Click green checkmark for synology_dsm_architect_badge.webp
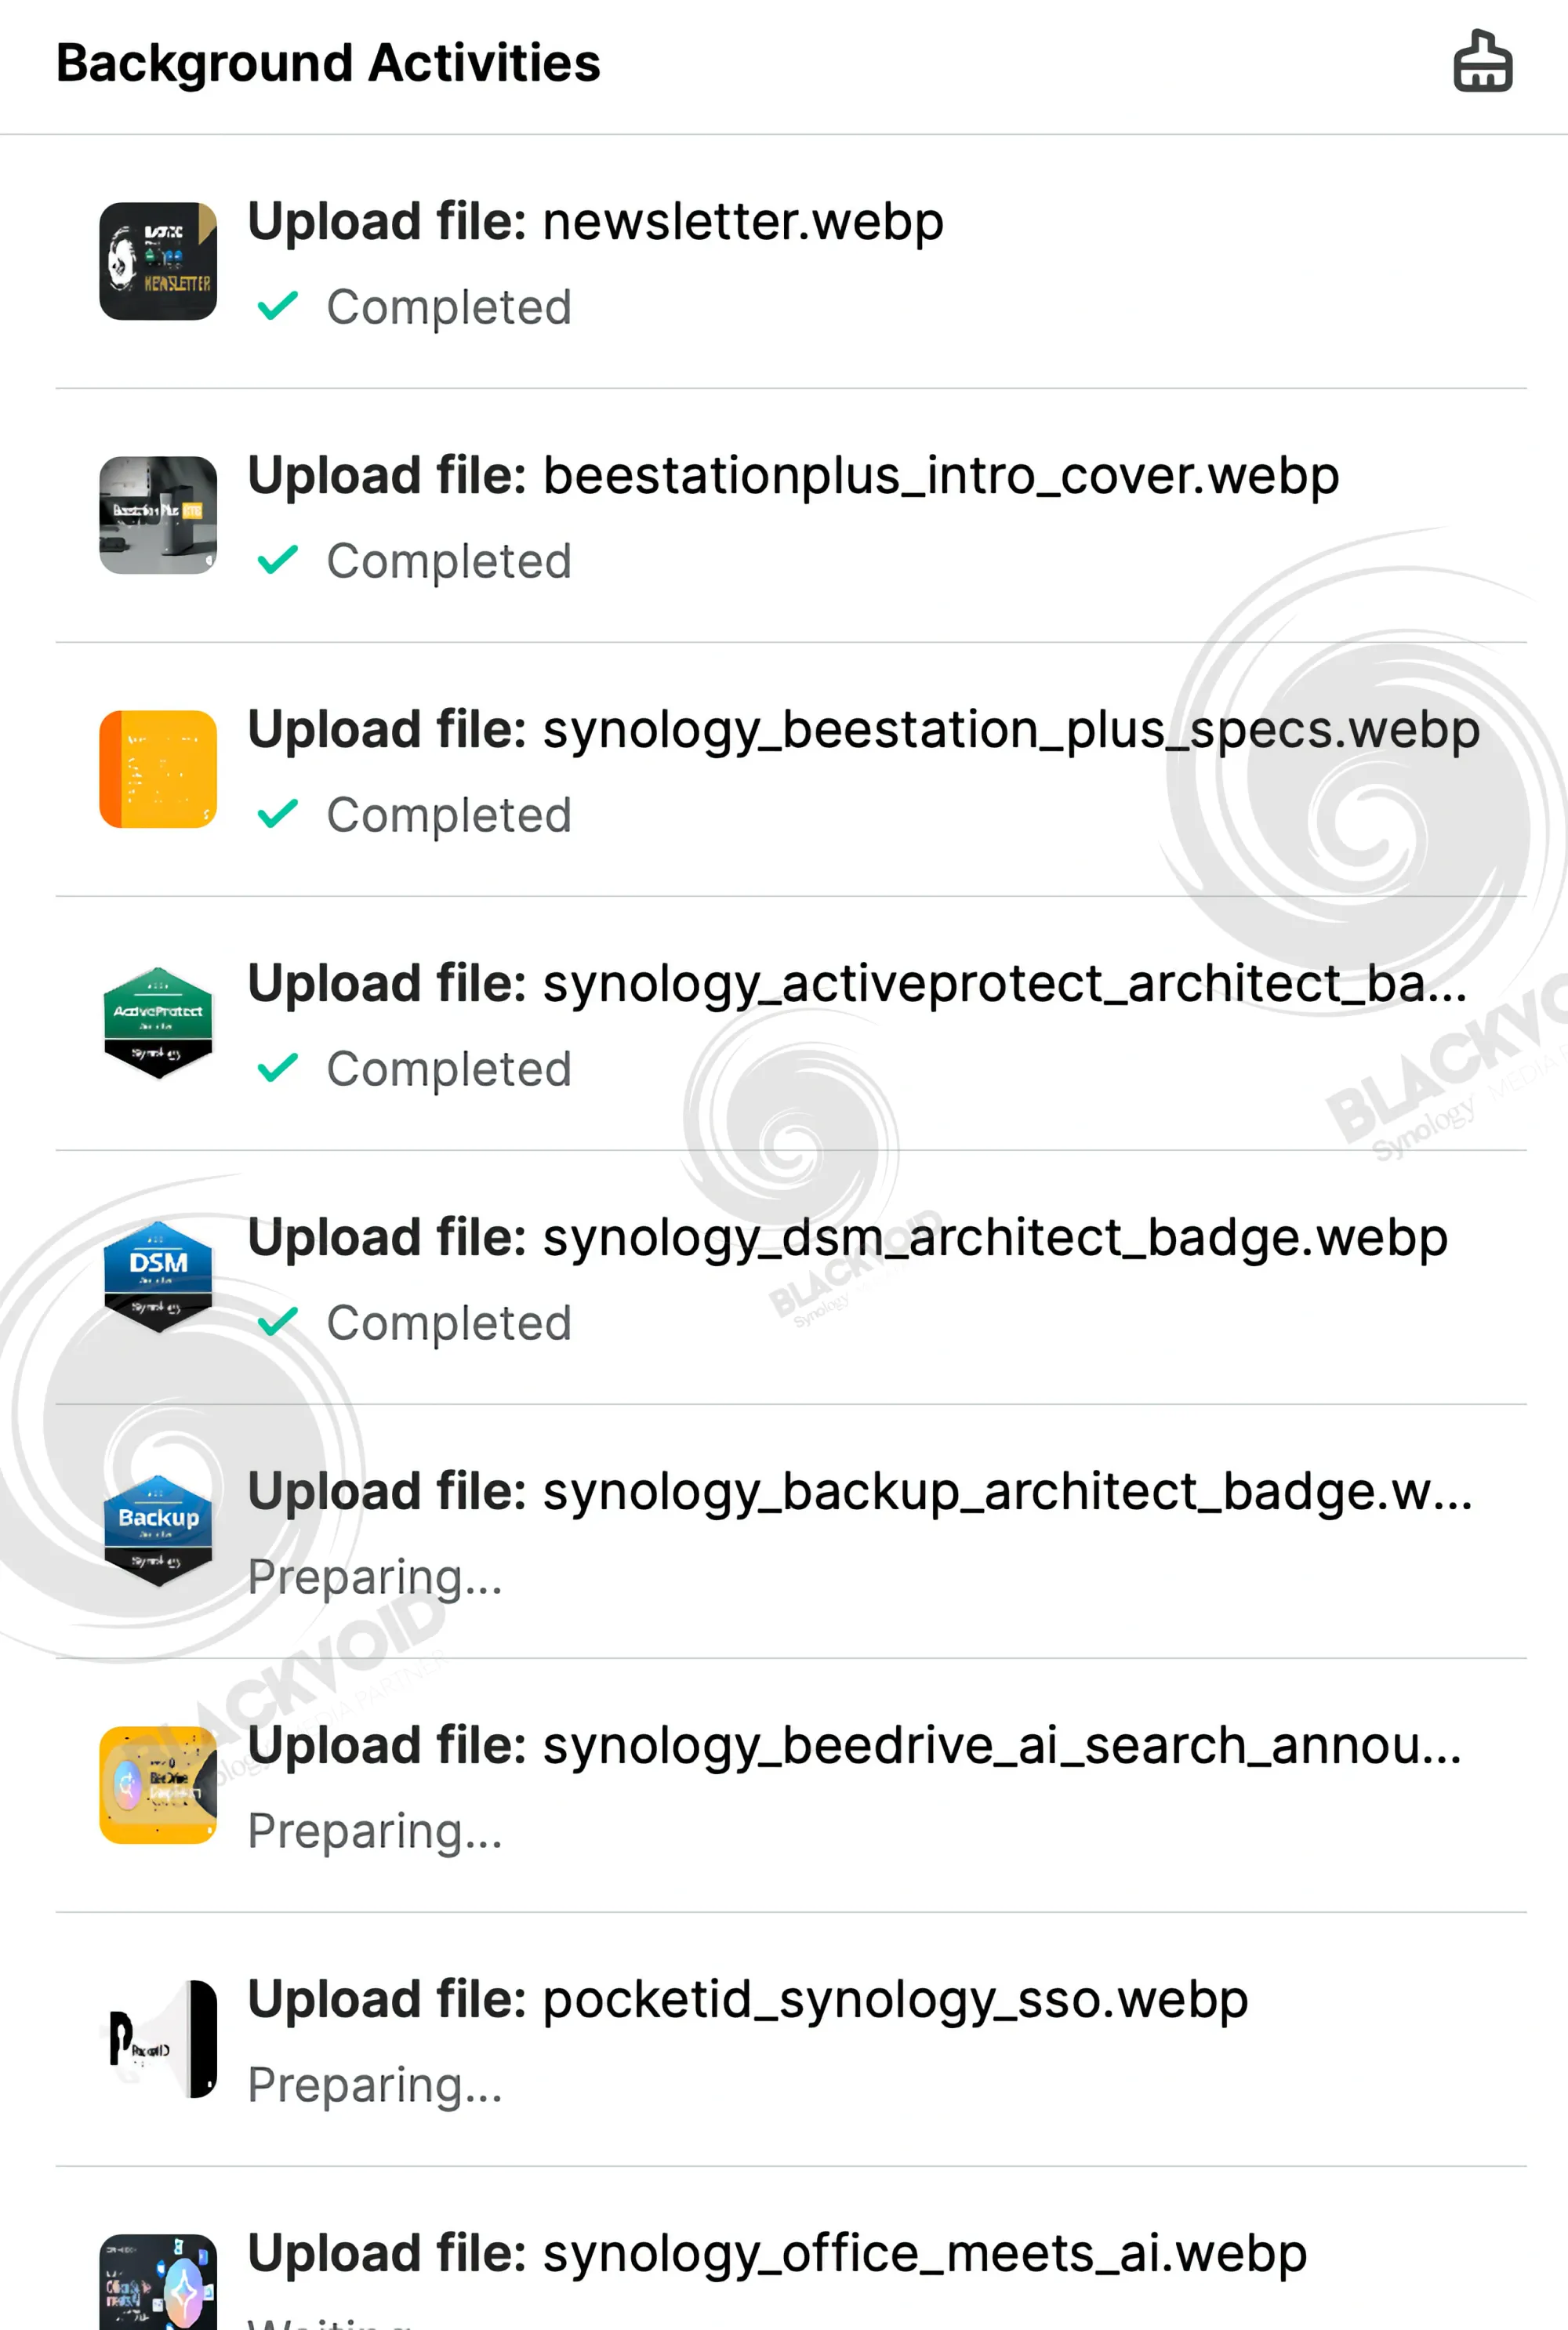 (277, 1321)
